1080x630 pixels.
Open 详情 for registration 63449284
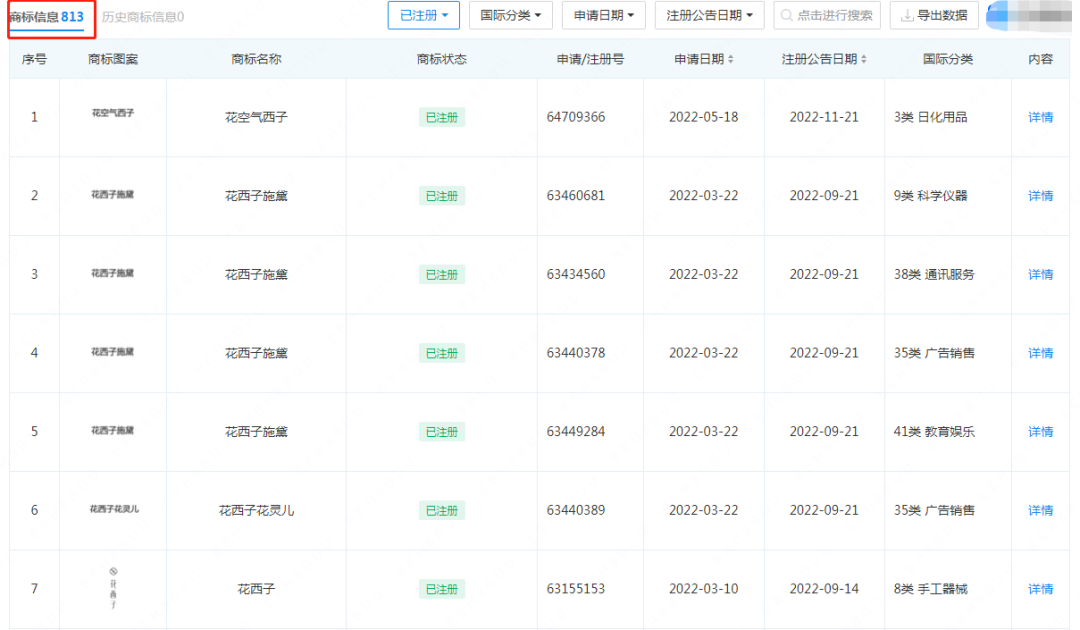1040,432
